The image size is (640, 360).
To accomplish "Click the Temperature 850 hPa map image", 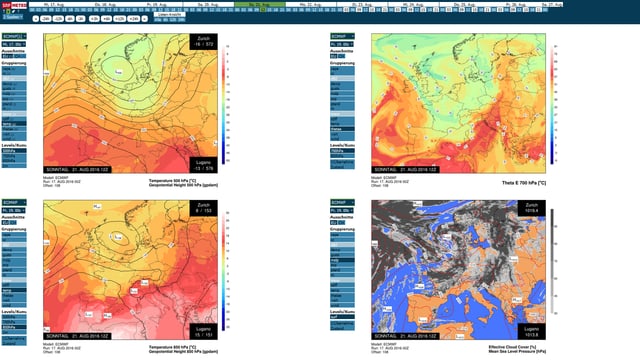I will coord(130,270).
